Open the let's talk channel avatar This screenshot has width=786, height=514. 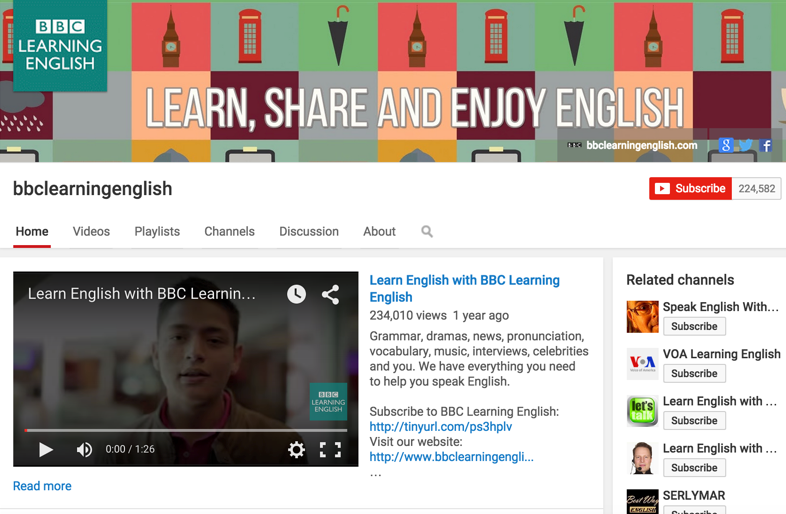point(642,411)
